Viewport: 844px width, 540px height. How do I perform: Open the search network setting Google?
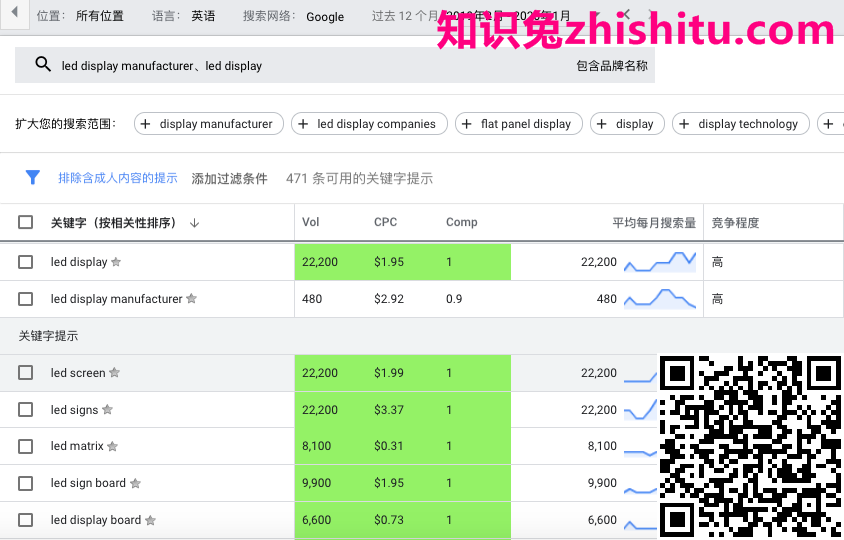pyautogui.click(x=325, y=17)
